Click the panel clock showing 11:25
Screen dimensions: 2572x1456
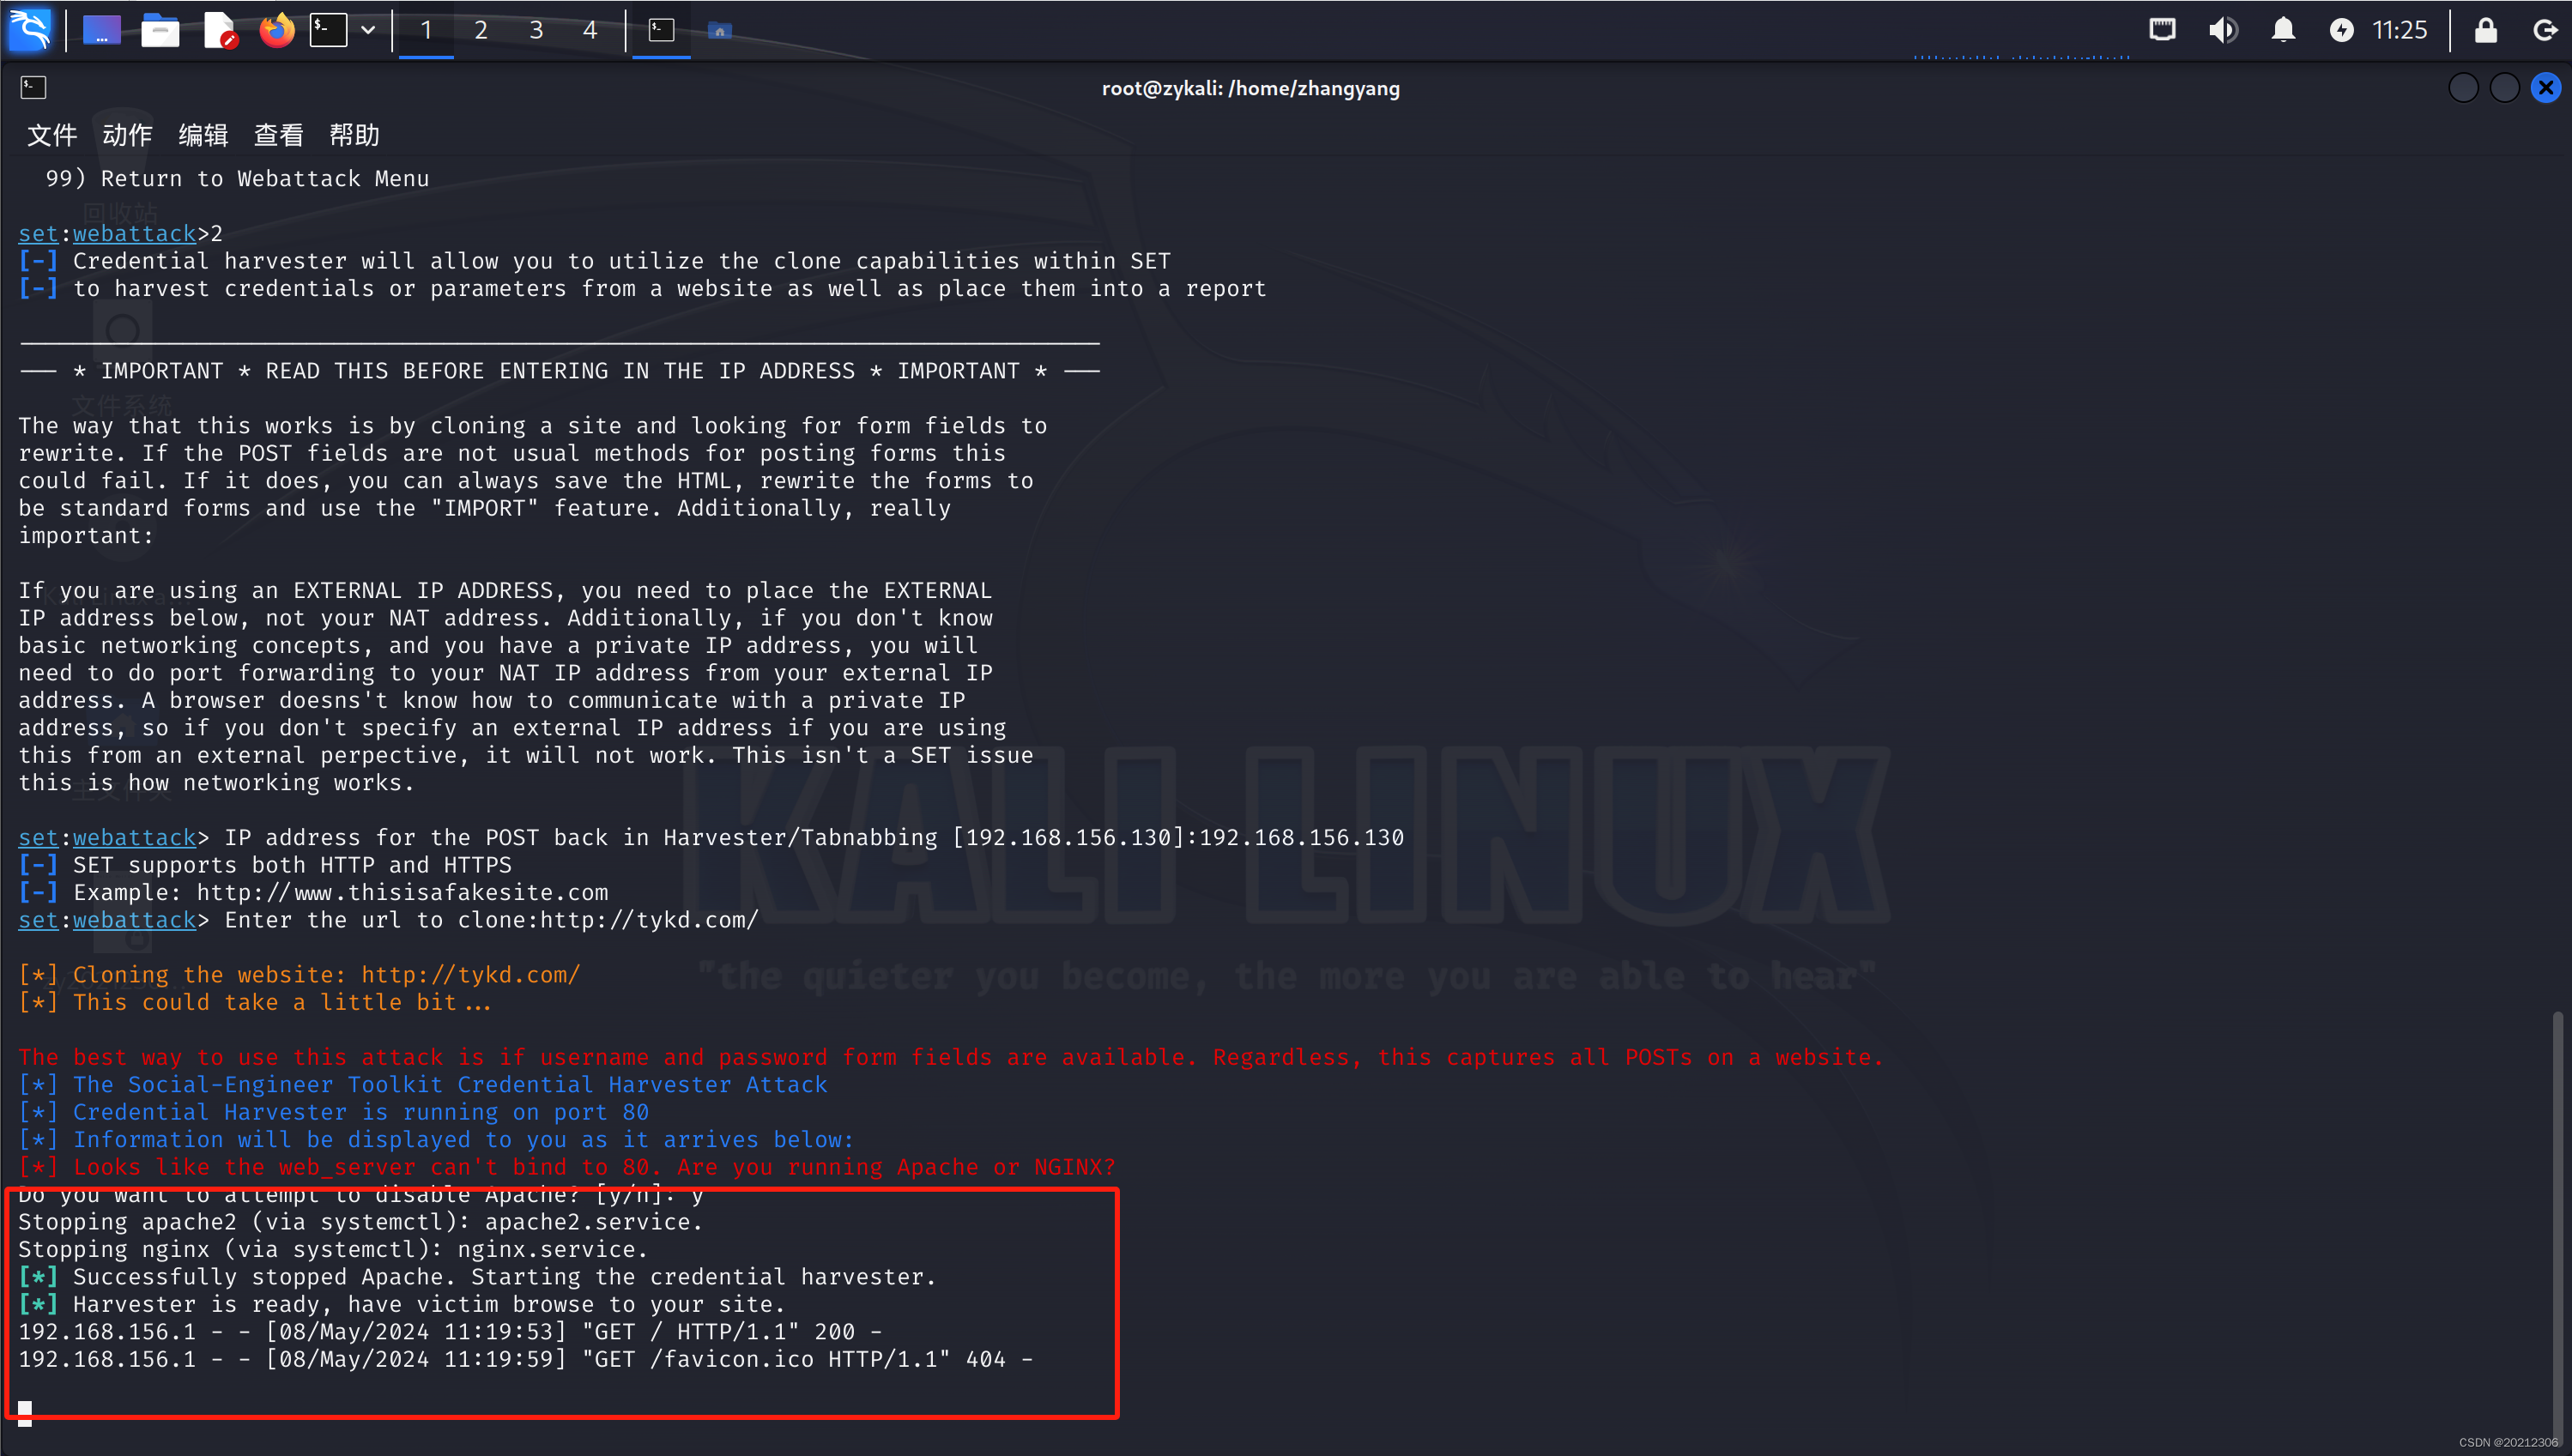pos(2399,30)
